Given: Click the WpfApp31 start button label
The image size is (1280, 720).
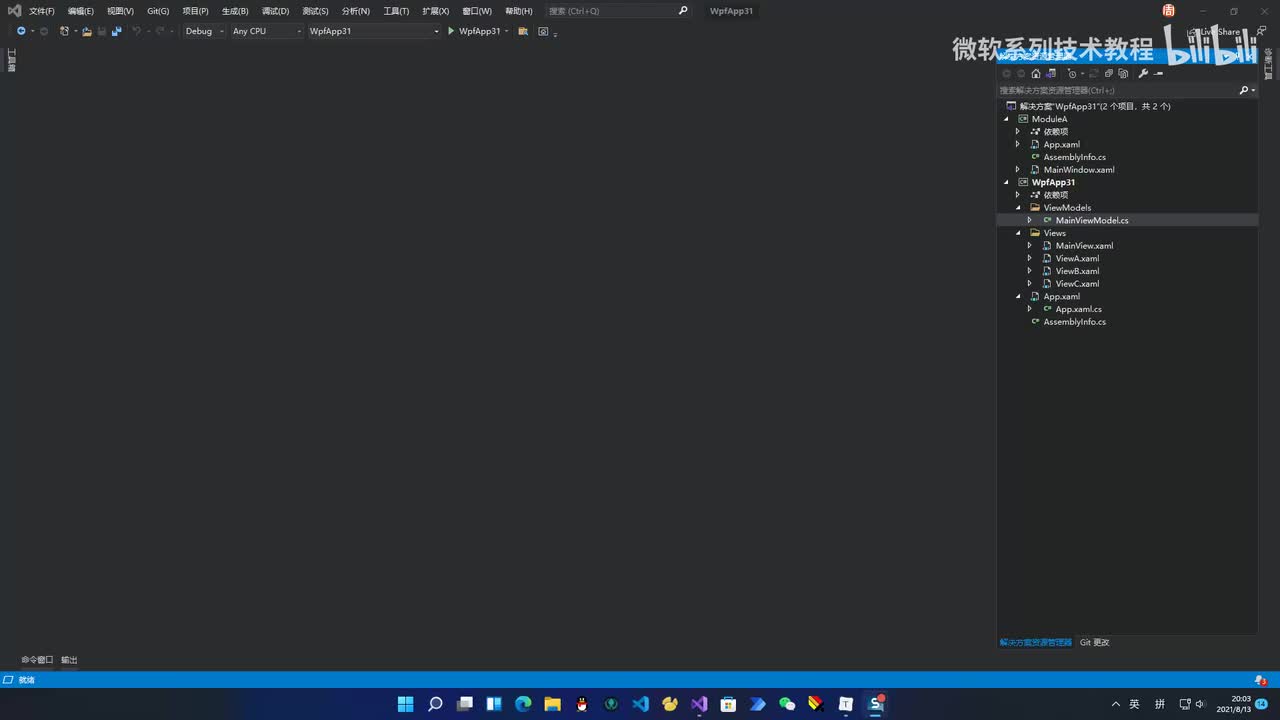Looking at the screenshot, I should (480, 31).
